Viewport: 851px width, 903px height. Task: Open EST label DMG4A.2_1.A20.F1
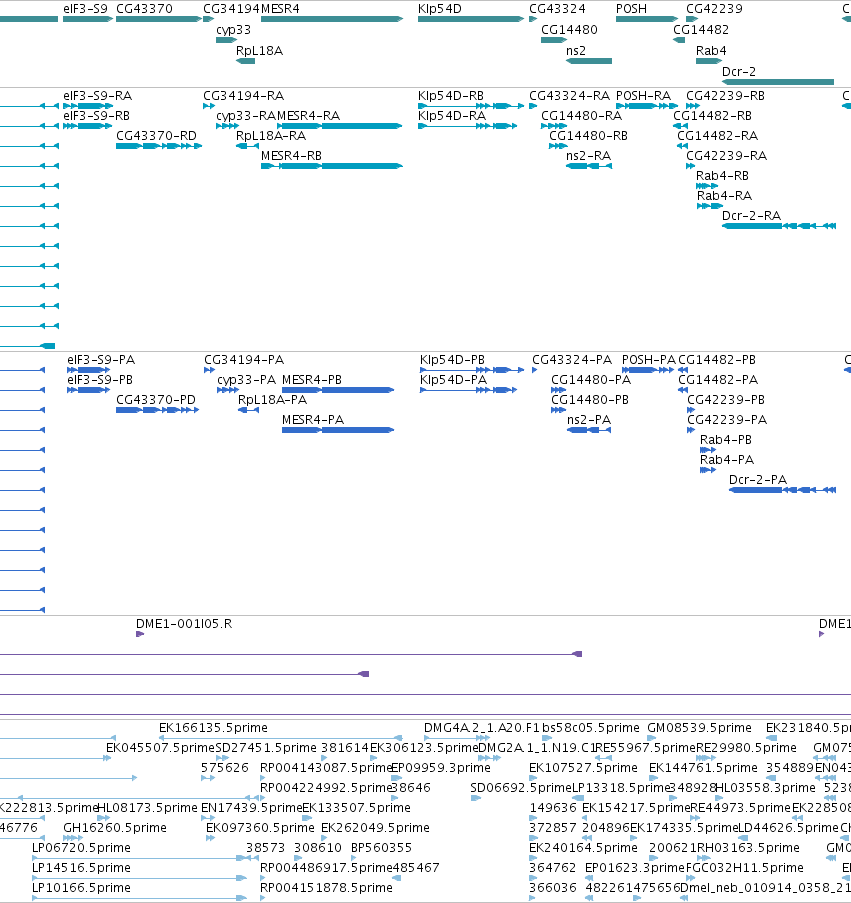tap(481, 728)
